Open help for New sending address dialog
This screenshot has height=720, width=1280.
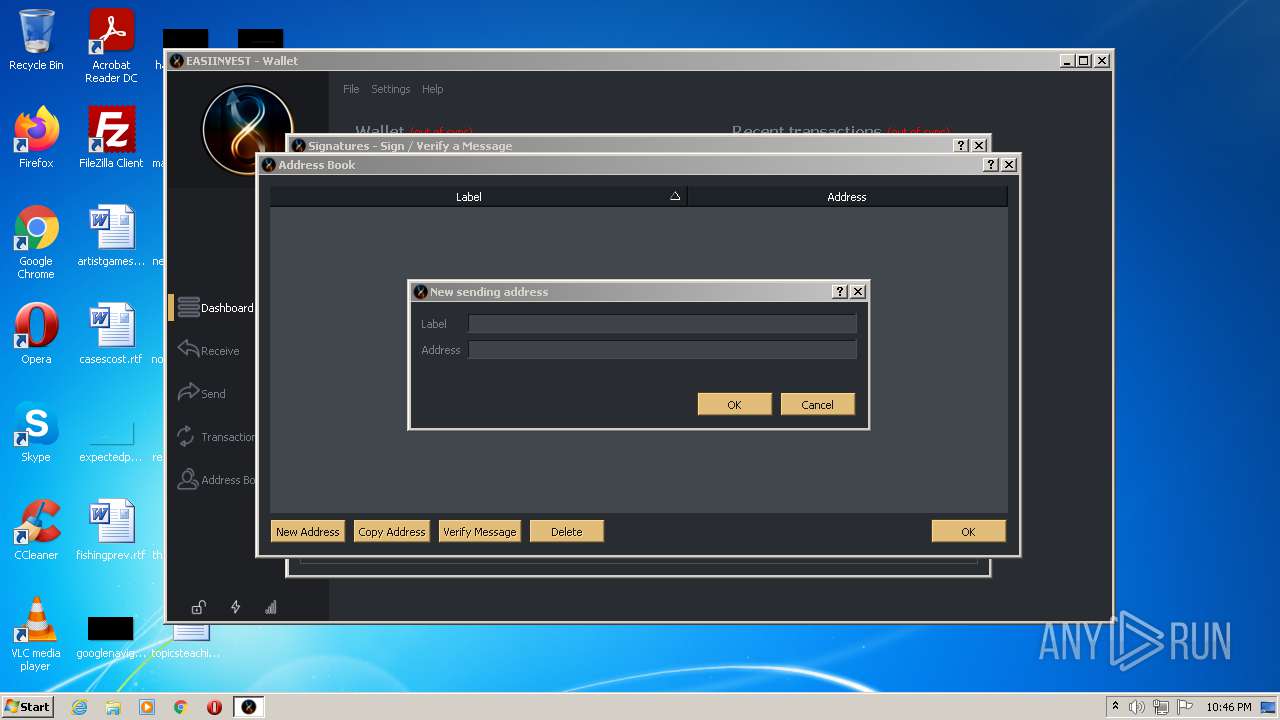(840, 292)
